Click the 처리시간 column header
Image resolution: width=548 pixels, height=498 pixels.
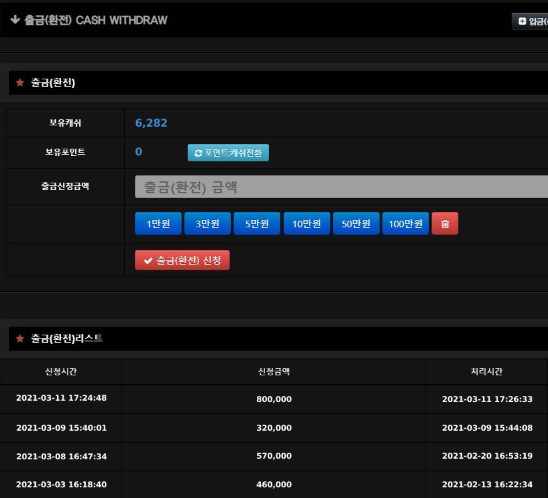pos(487,371)
